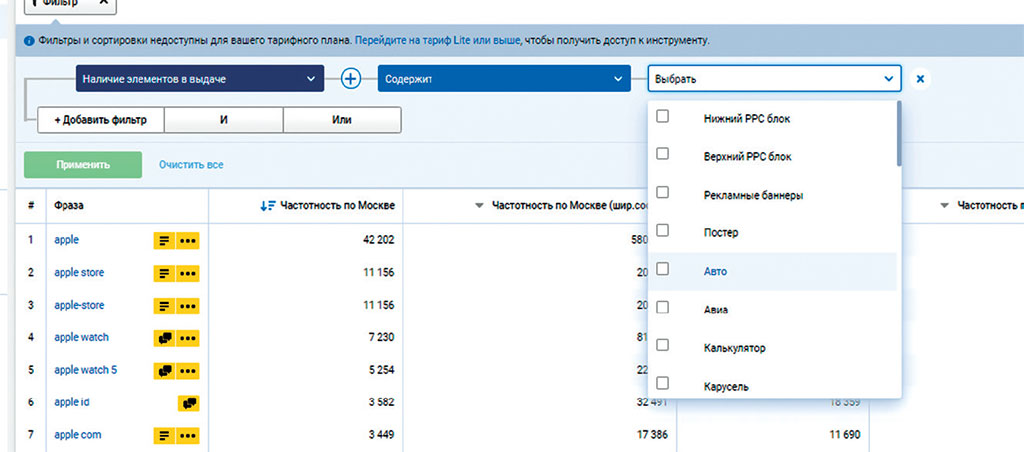The width and height of the screenshot is (1024, 452).
Task: Click the info icon in the notice bar
Action: click(29, 40)
